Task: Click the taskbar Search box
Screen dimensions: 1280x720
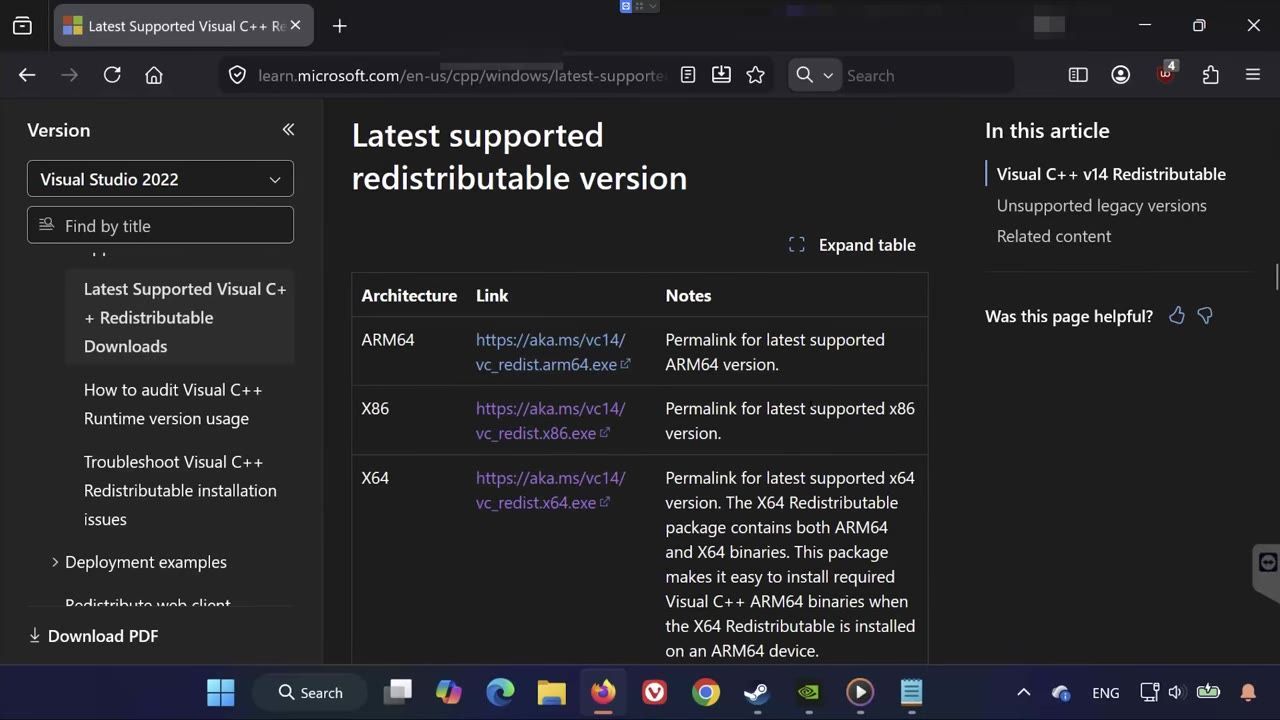Action: (311, 692)
